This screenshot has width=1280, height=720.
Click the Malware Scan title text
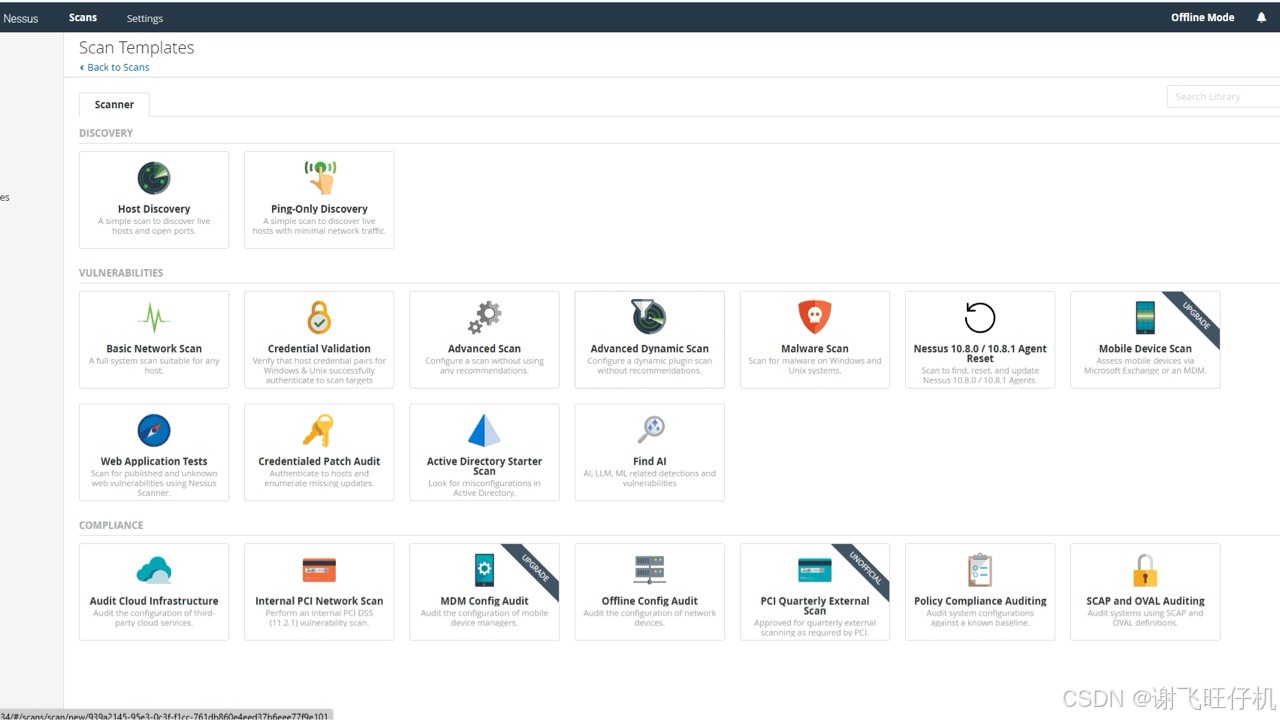[815, 349]
